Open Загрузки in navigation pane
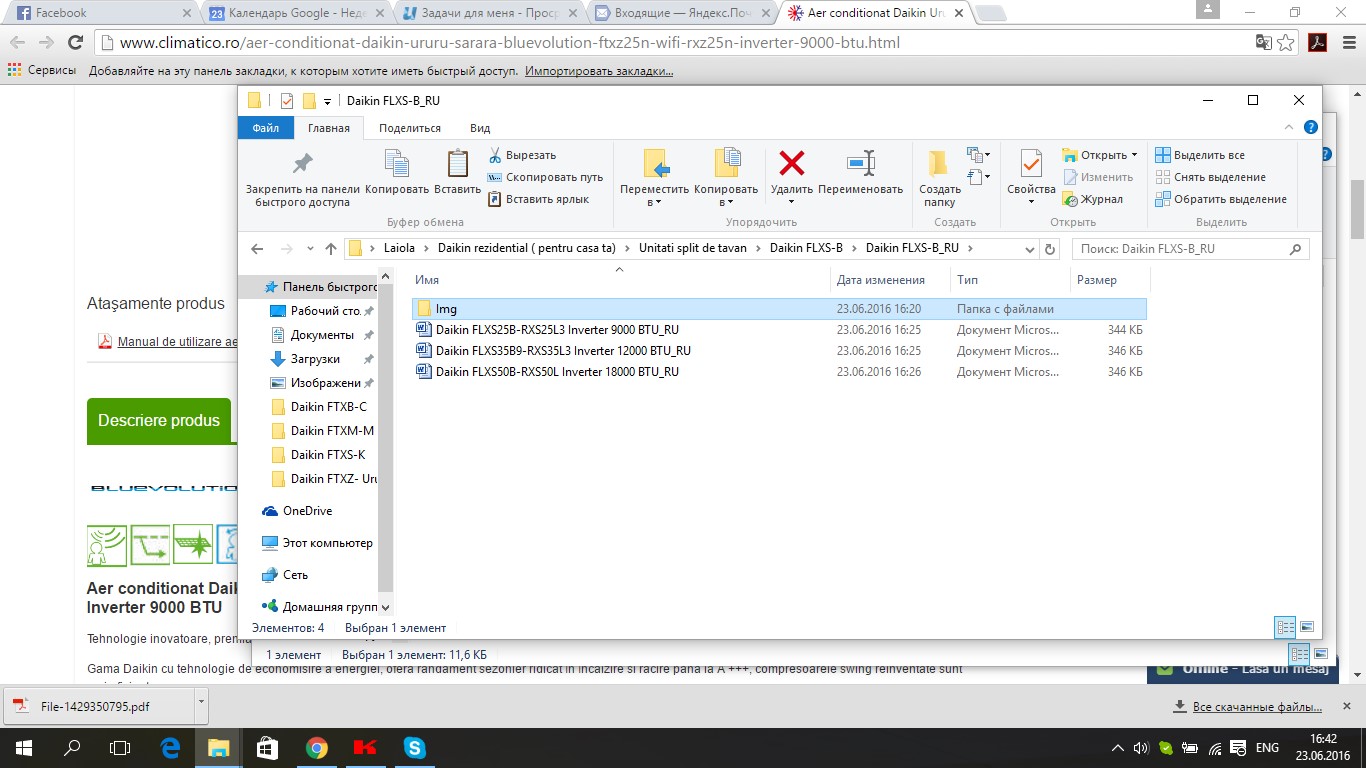 click(315, 359)
